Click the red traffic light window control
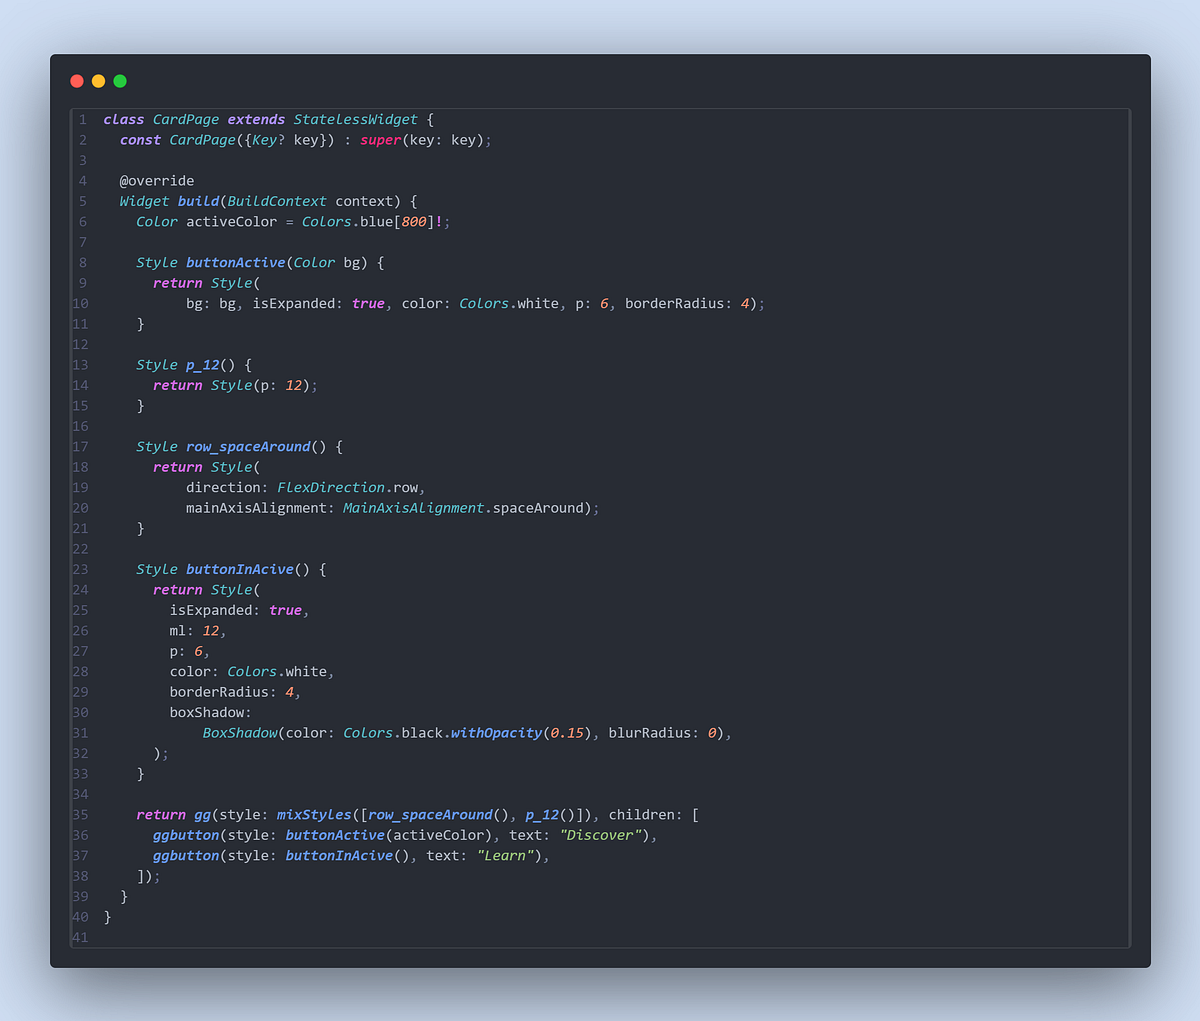The image size is (1200, 1021). [76, 81]
